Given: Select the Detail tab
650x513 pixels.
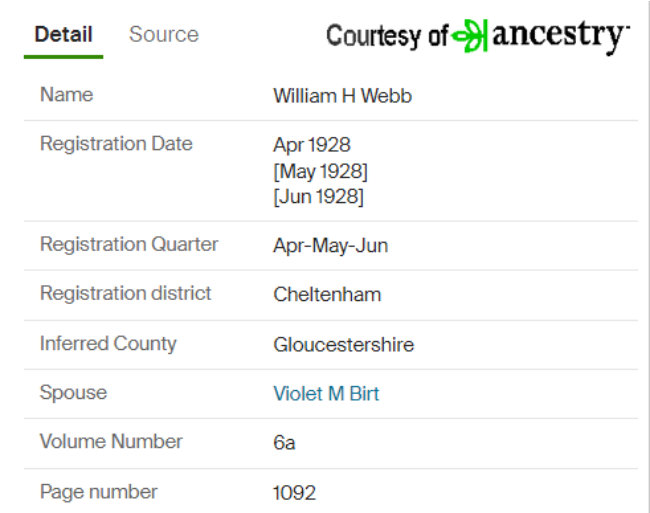Looking at the screenshot, I should click(x=63, y=34).
